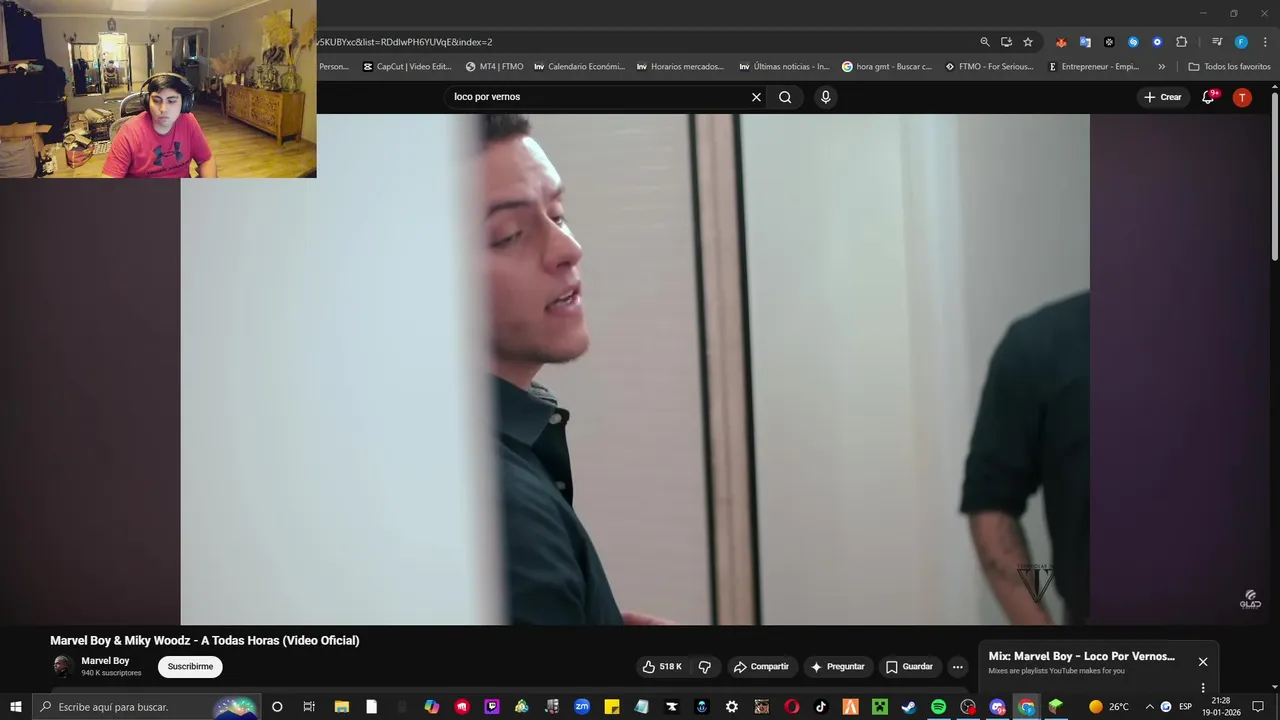The width and height of the screenshot is (1280, 720).
Task: Open the Horarios mercados bookmark
Action: point(680,67)
